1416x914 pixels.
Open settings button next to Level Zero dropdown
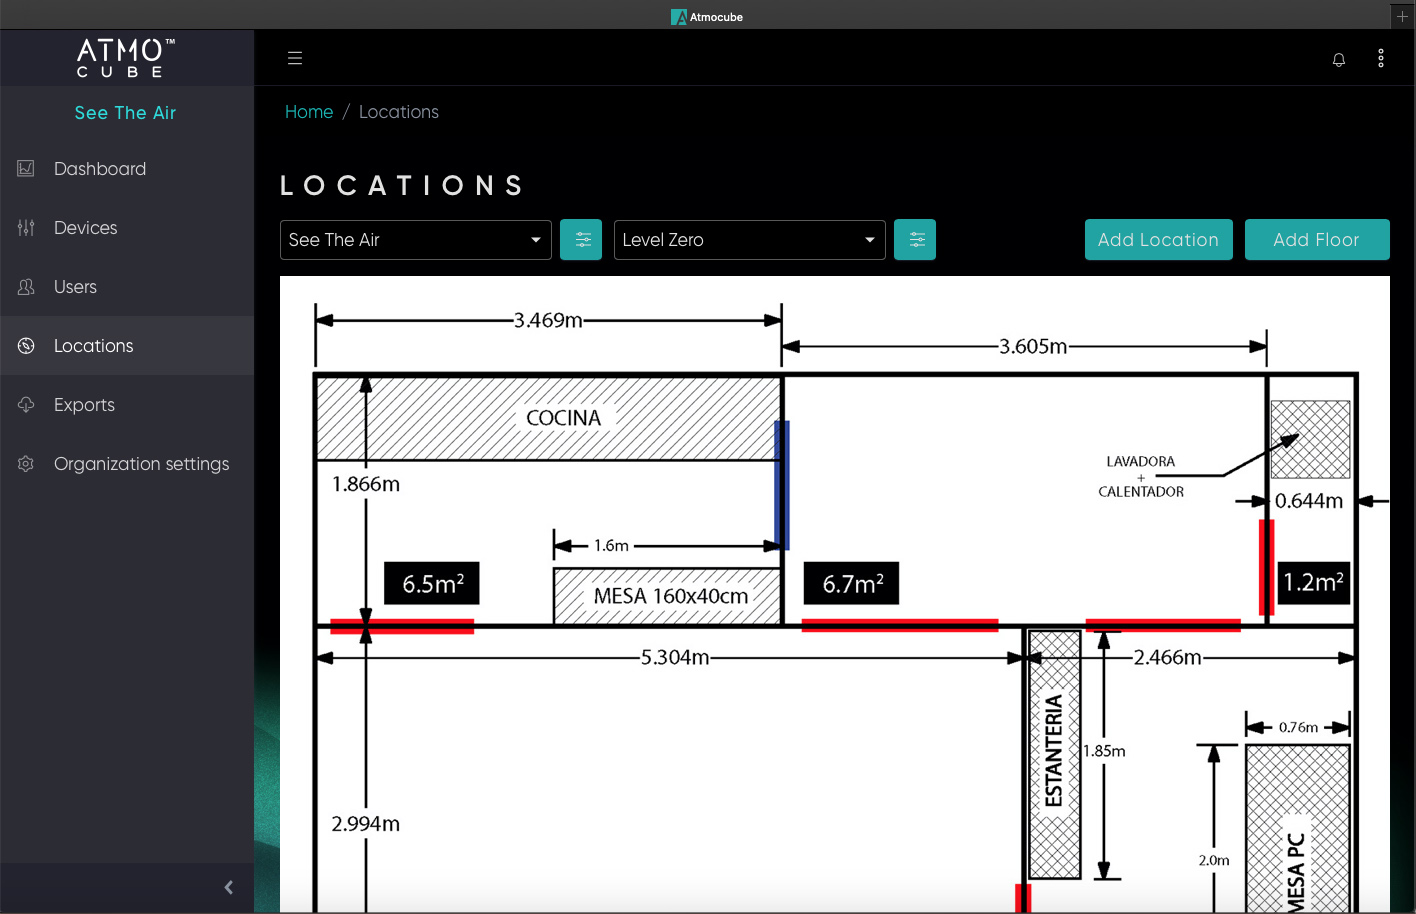pos(915,240)
